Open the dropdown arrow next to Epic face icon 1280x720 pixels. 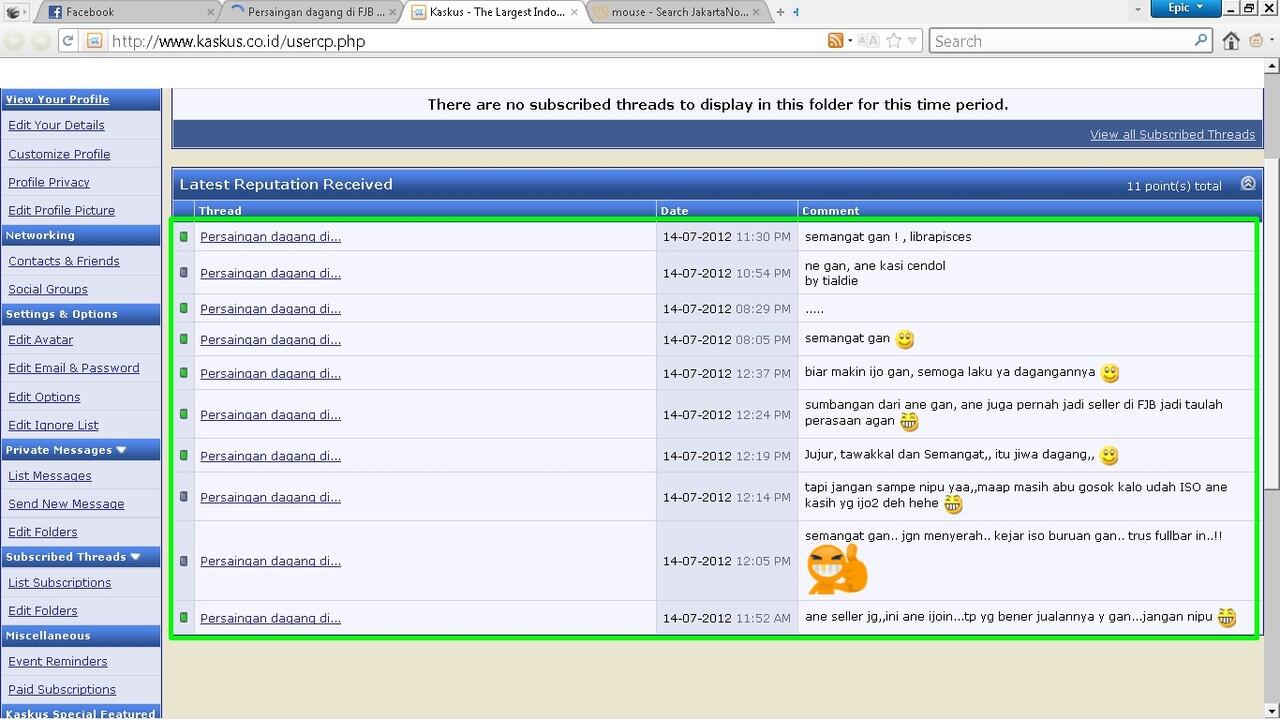coord(1272,41)
